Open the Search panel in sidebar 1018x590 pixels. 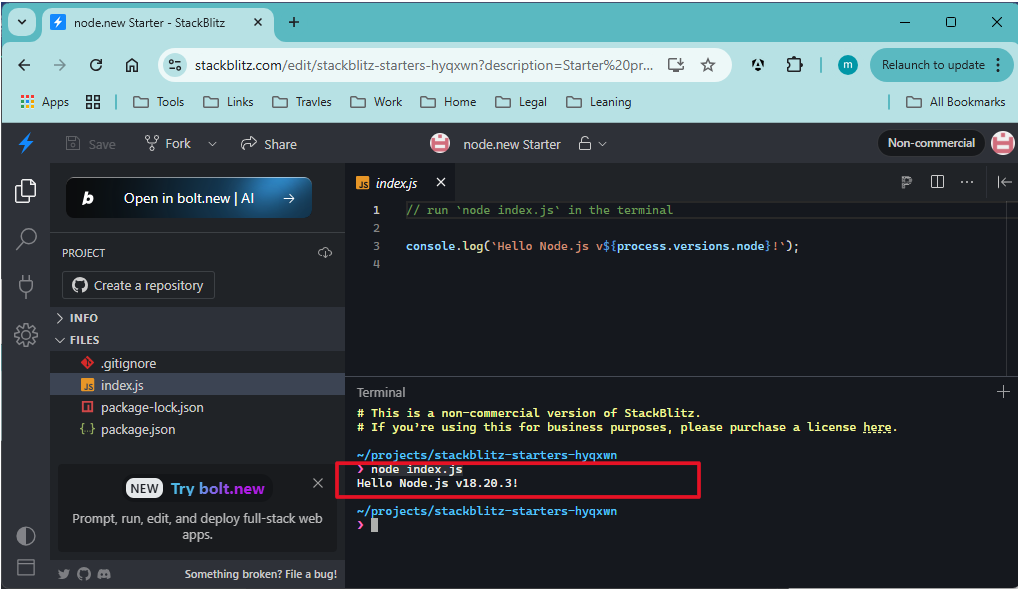point(26,238)
